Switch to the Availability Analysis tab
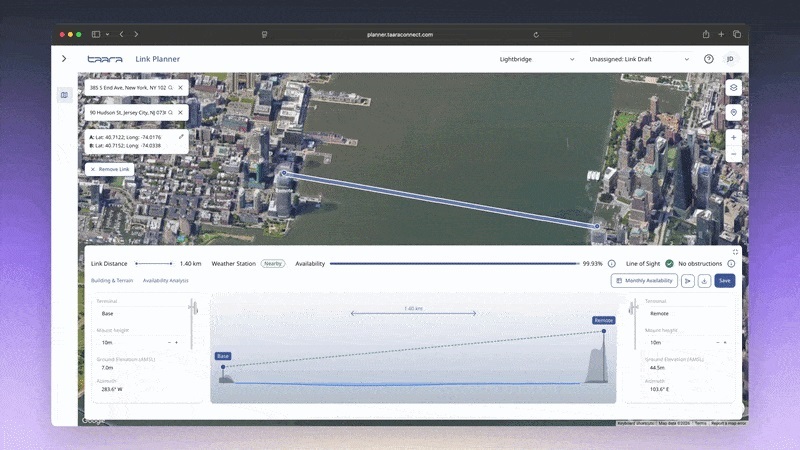This screenshot has width=800, height=450. pos(165,281)
